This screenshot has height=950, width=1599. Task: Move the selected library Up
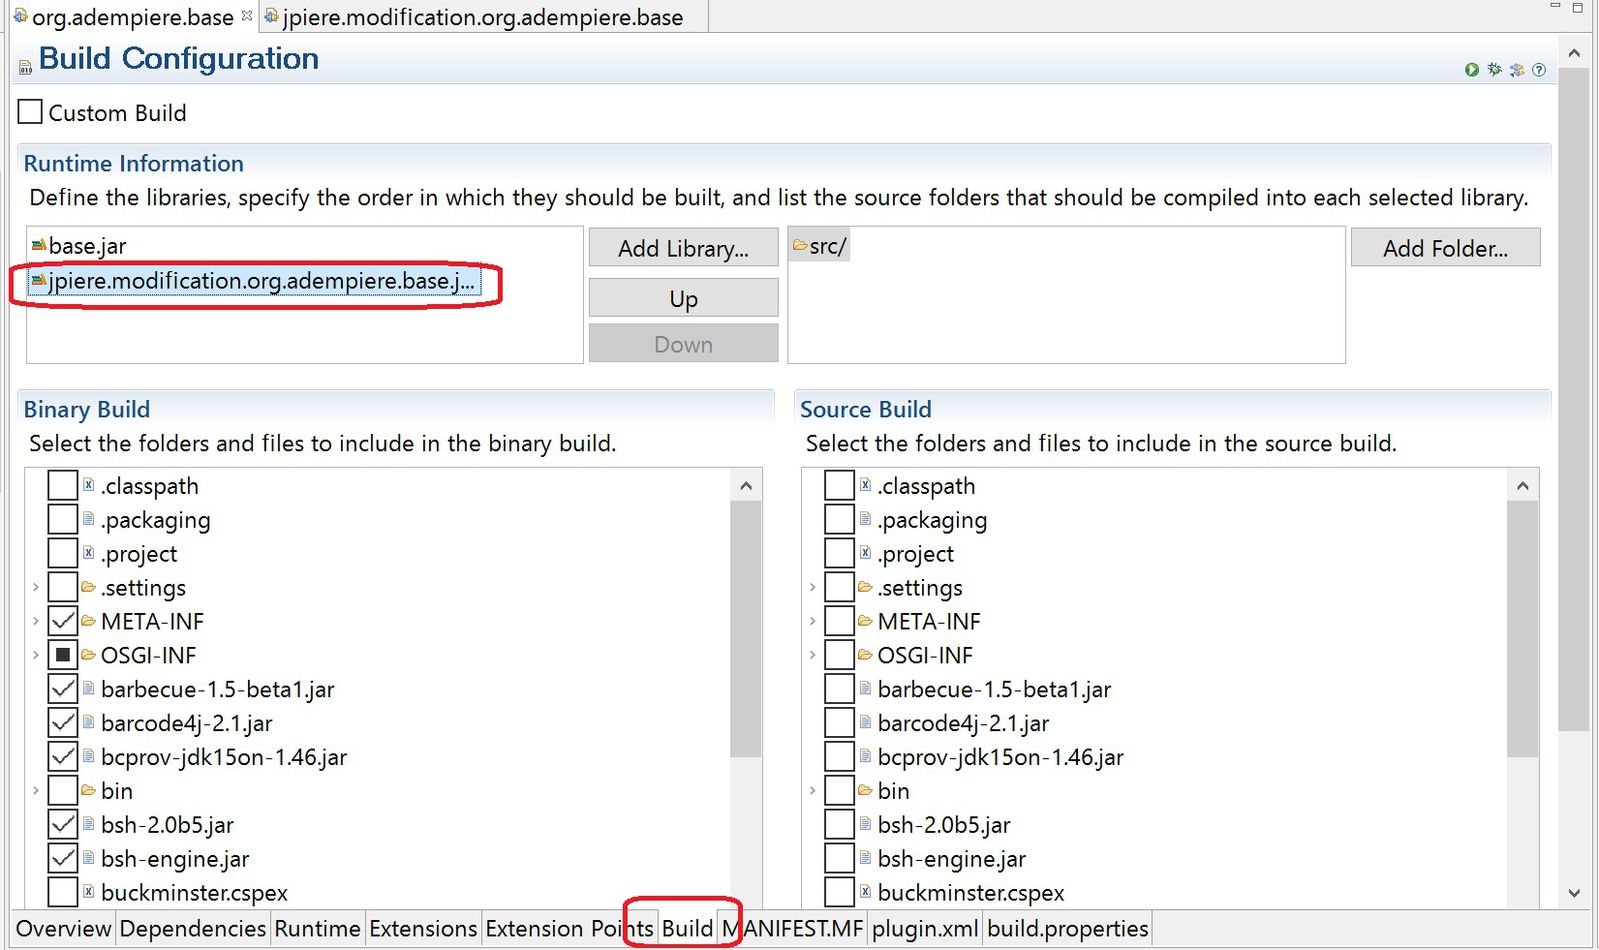683,298
